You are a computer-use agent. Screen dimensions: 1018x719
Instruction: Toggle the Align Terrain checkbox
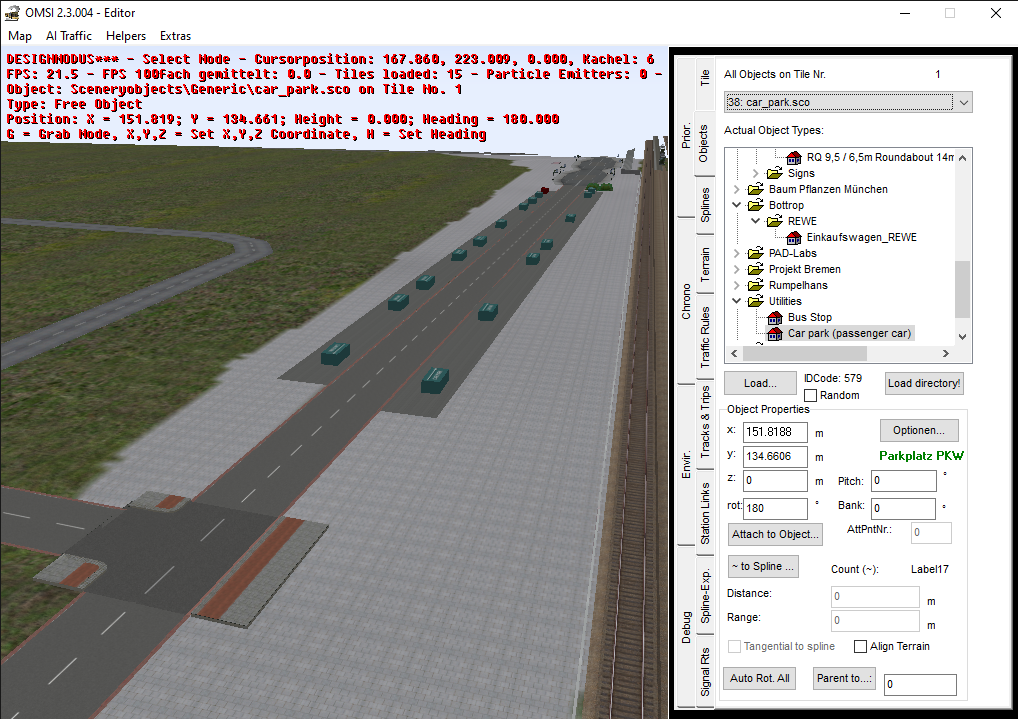point(861,646)
